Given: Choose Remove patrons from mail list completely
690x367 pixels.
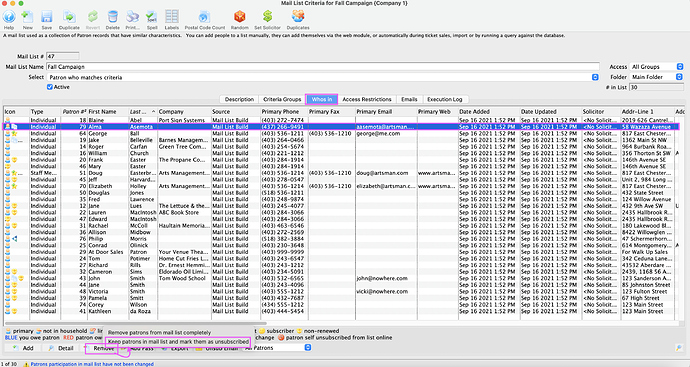Looking at the screenshot, I should pos(159,333).
